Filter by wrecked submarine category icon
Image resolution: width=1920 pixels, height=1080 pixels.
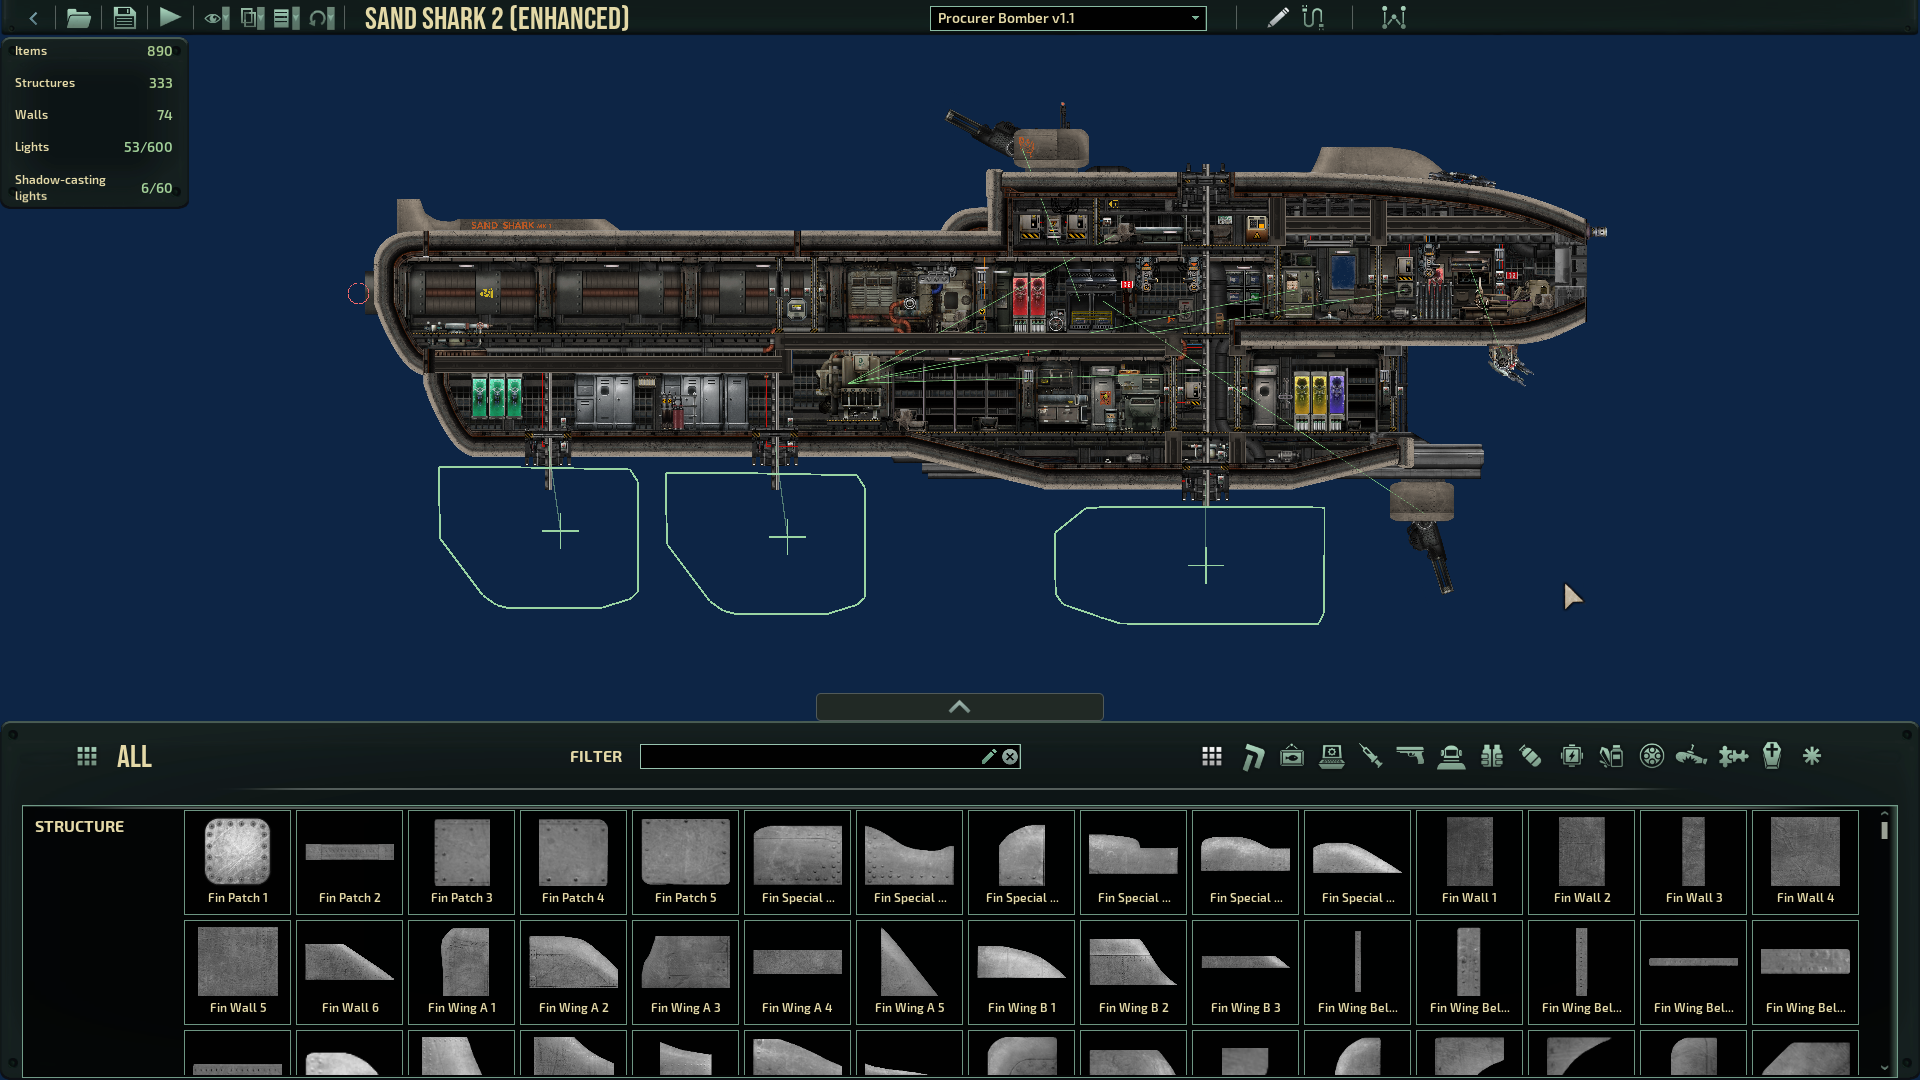[1691, 757]
